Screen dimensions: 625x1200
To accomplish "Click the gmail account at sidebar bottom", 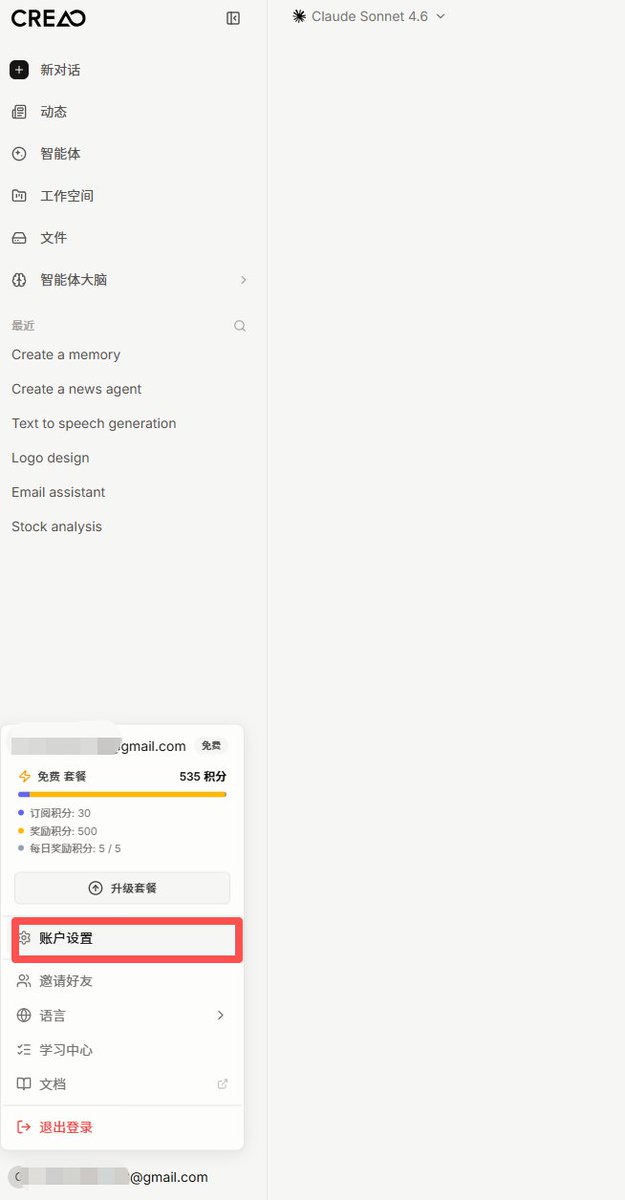I will point(108,1177).
